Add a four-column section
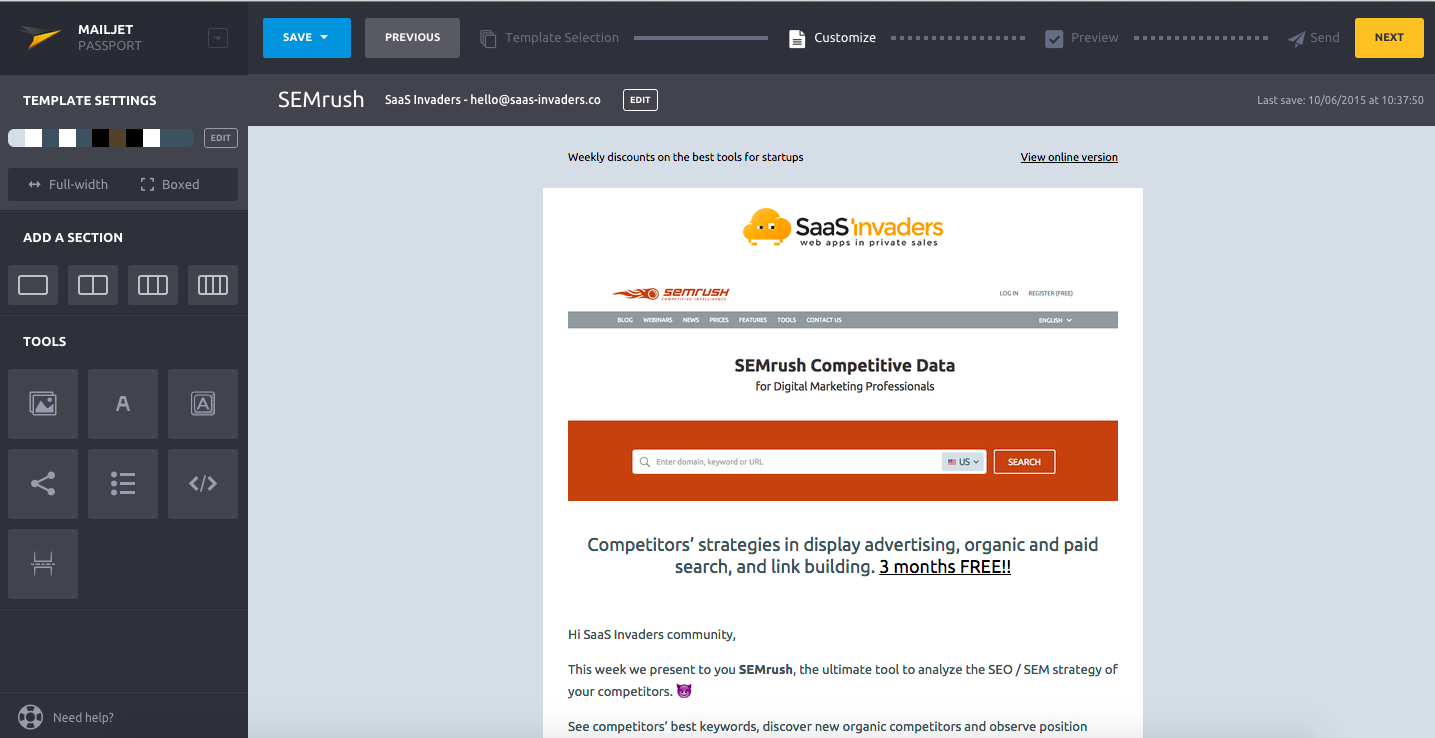 pyautogui.click(x=213, y=285)
